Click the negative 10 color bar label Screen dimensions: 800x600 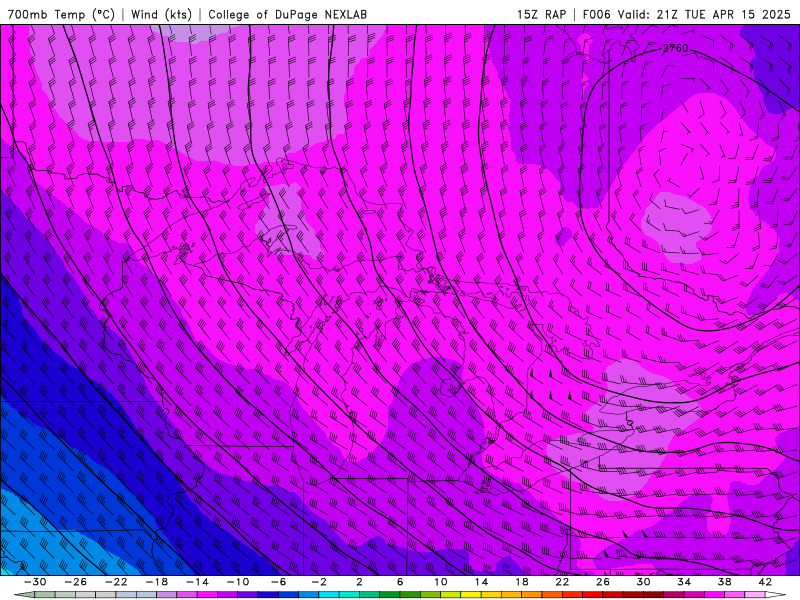(238, 582)
